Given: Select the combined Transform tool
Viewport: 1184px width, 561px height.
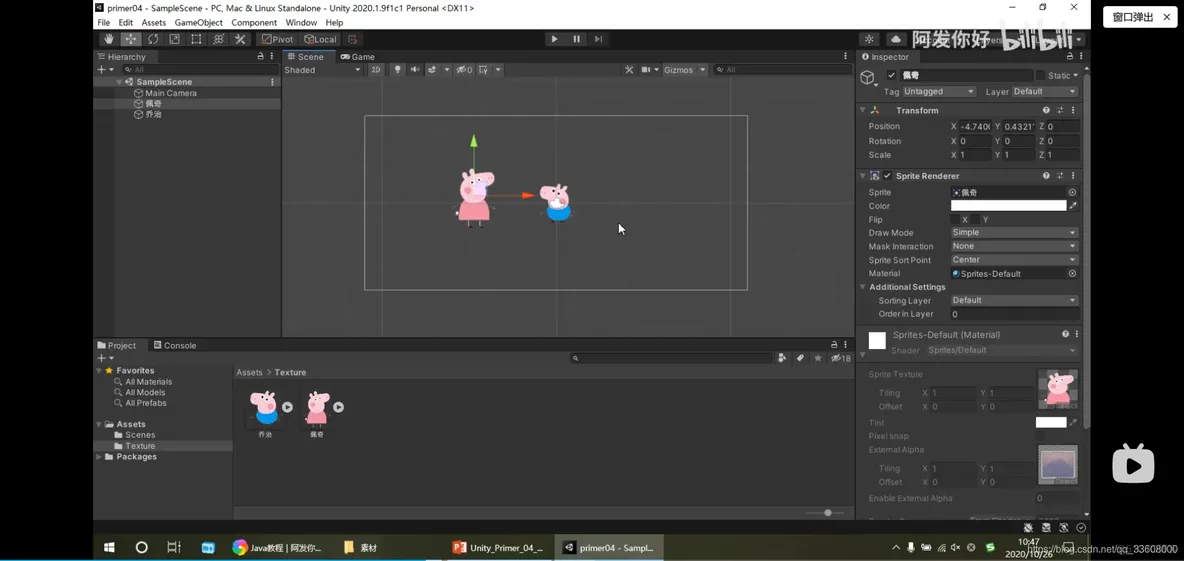Looking at the screenshot, I should [x=218, y=39].
